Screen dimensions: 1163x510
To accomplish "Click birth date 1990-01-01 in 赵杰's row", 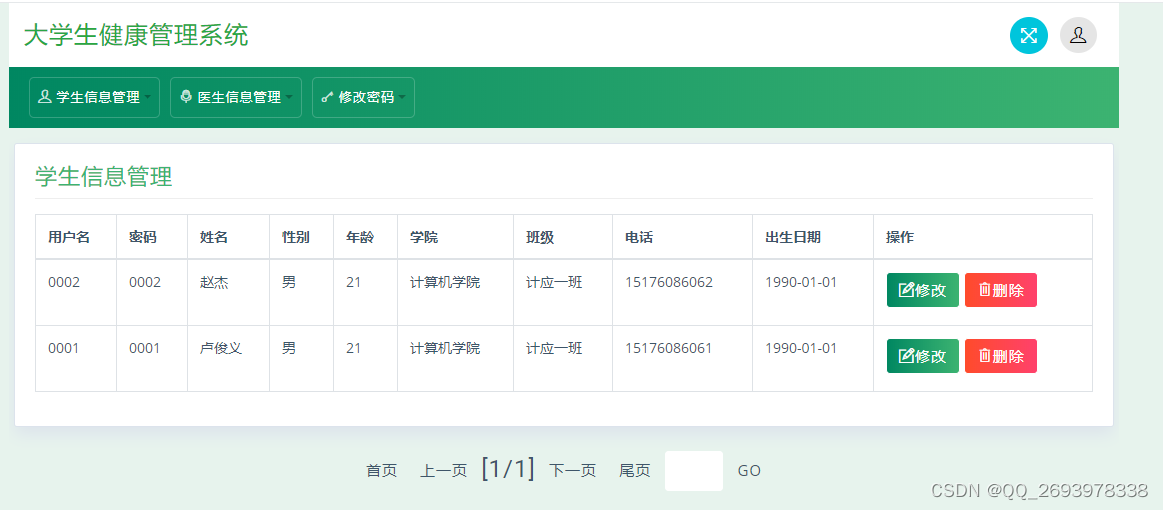I will pyautogui.click(x=801, y=282).
